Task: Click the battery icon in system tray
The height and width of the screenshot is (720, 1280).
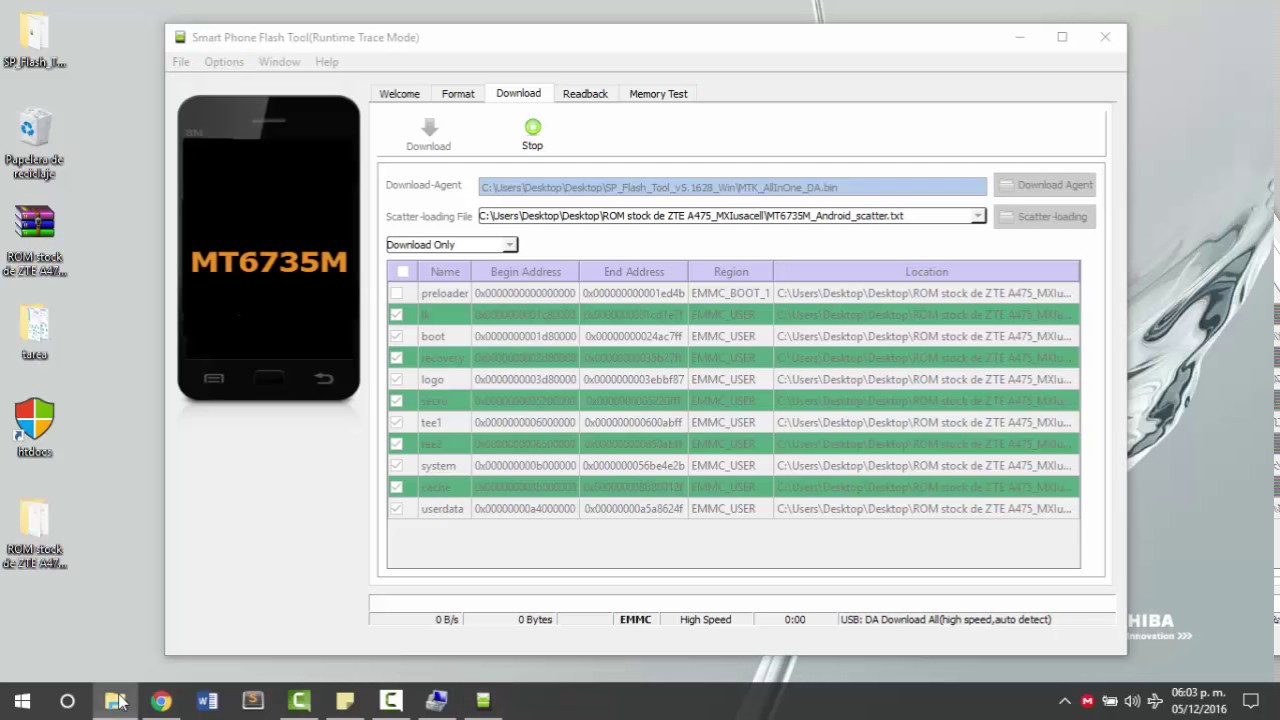Action: point(1110,701)
